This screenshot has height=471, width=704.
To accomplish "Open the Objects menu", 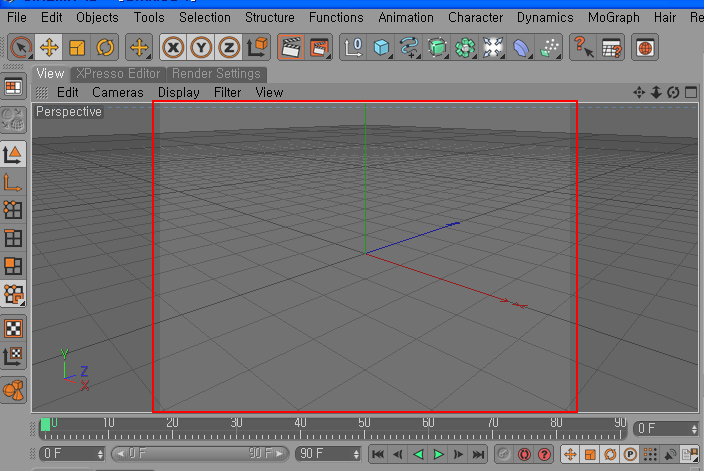I will pyautogui.click(x=97, y=18).
